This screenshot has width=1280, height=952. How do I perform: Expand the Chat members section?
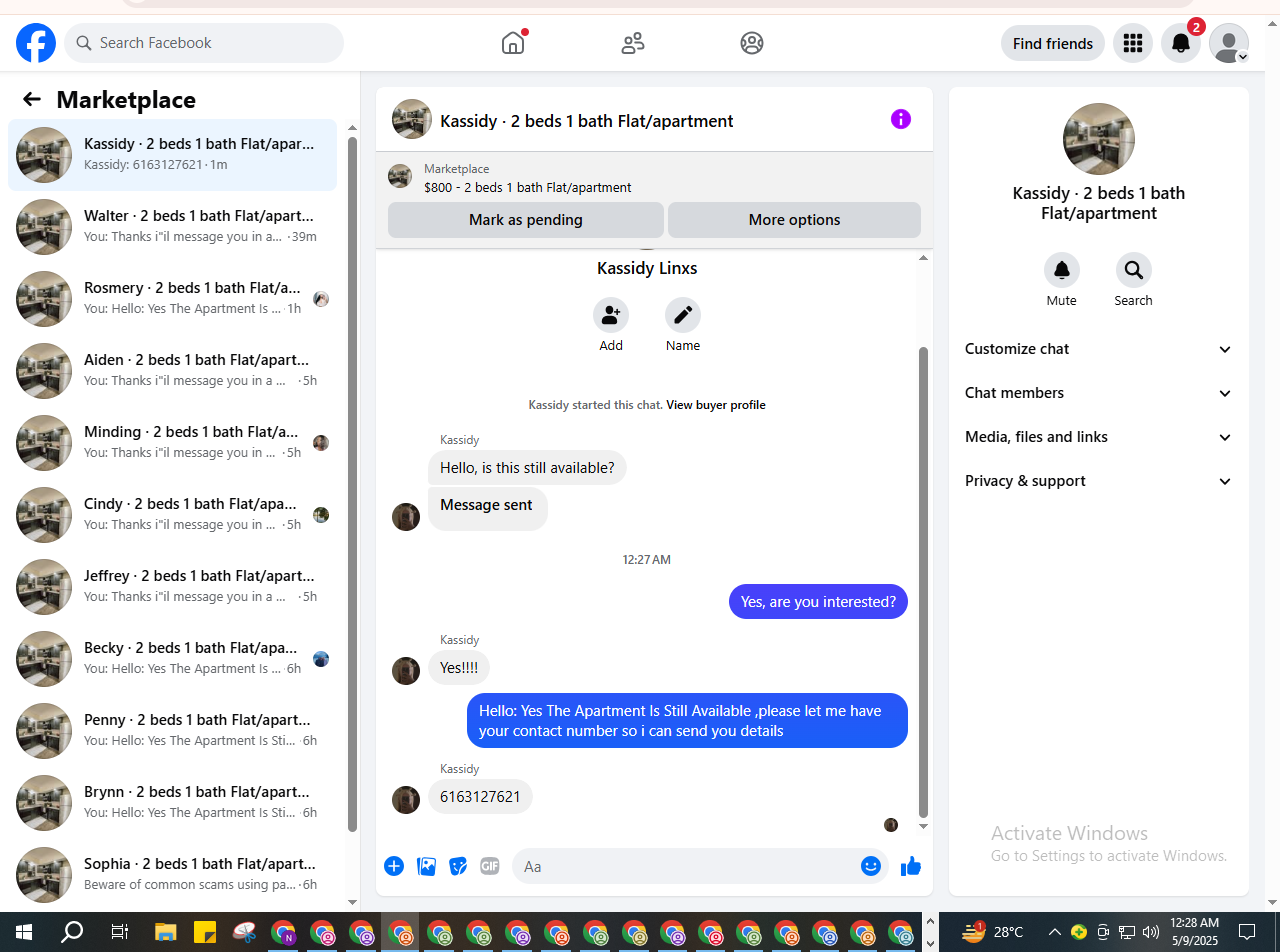click(1099, 393)
